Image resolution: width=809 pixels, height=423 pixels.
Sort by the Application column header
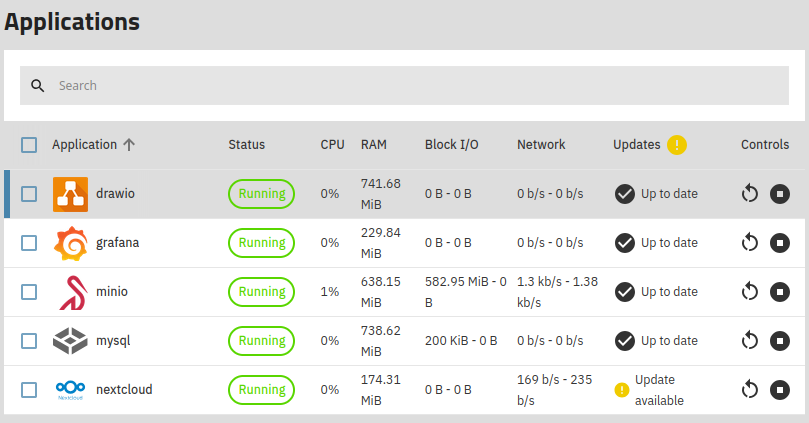(x=85, y=145)
